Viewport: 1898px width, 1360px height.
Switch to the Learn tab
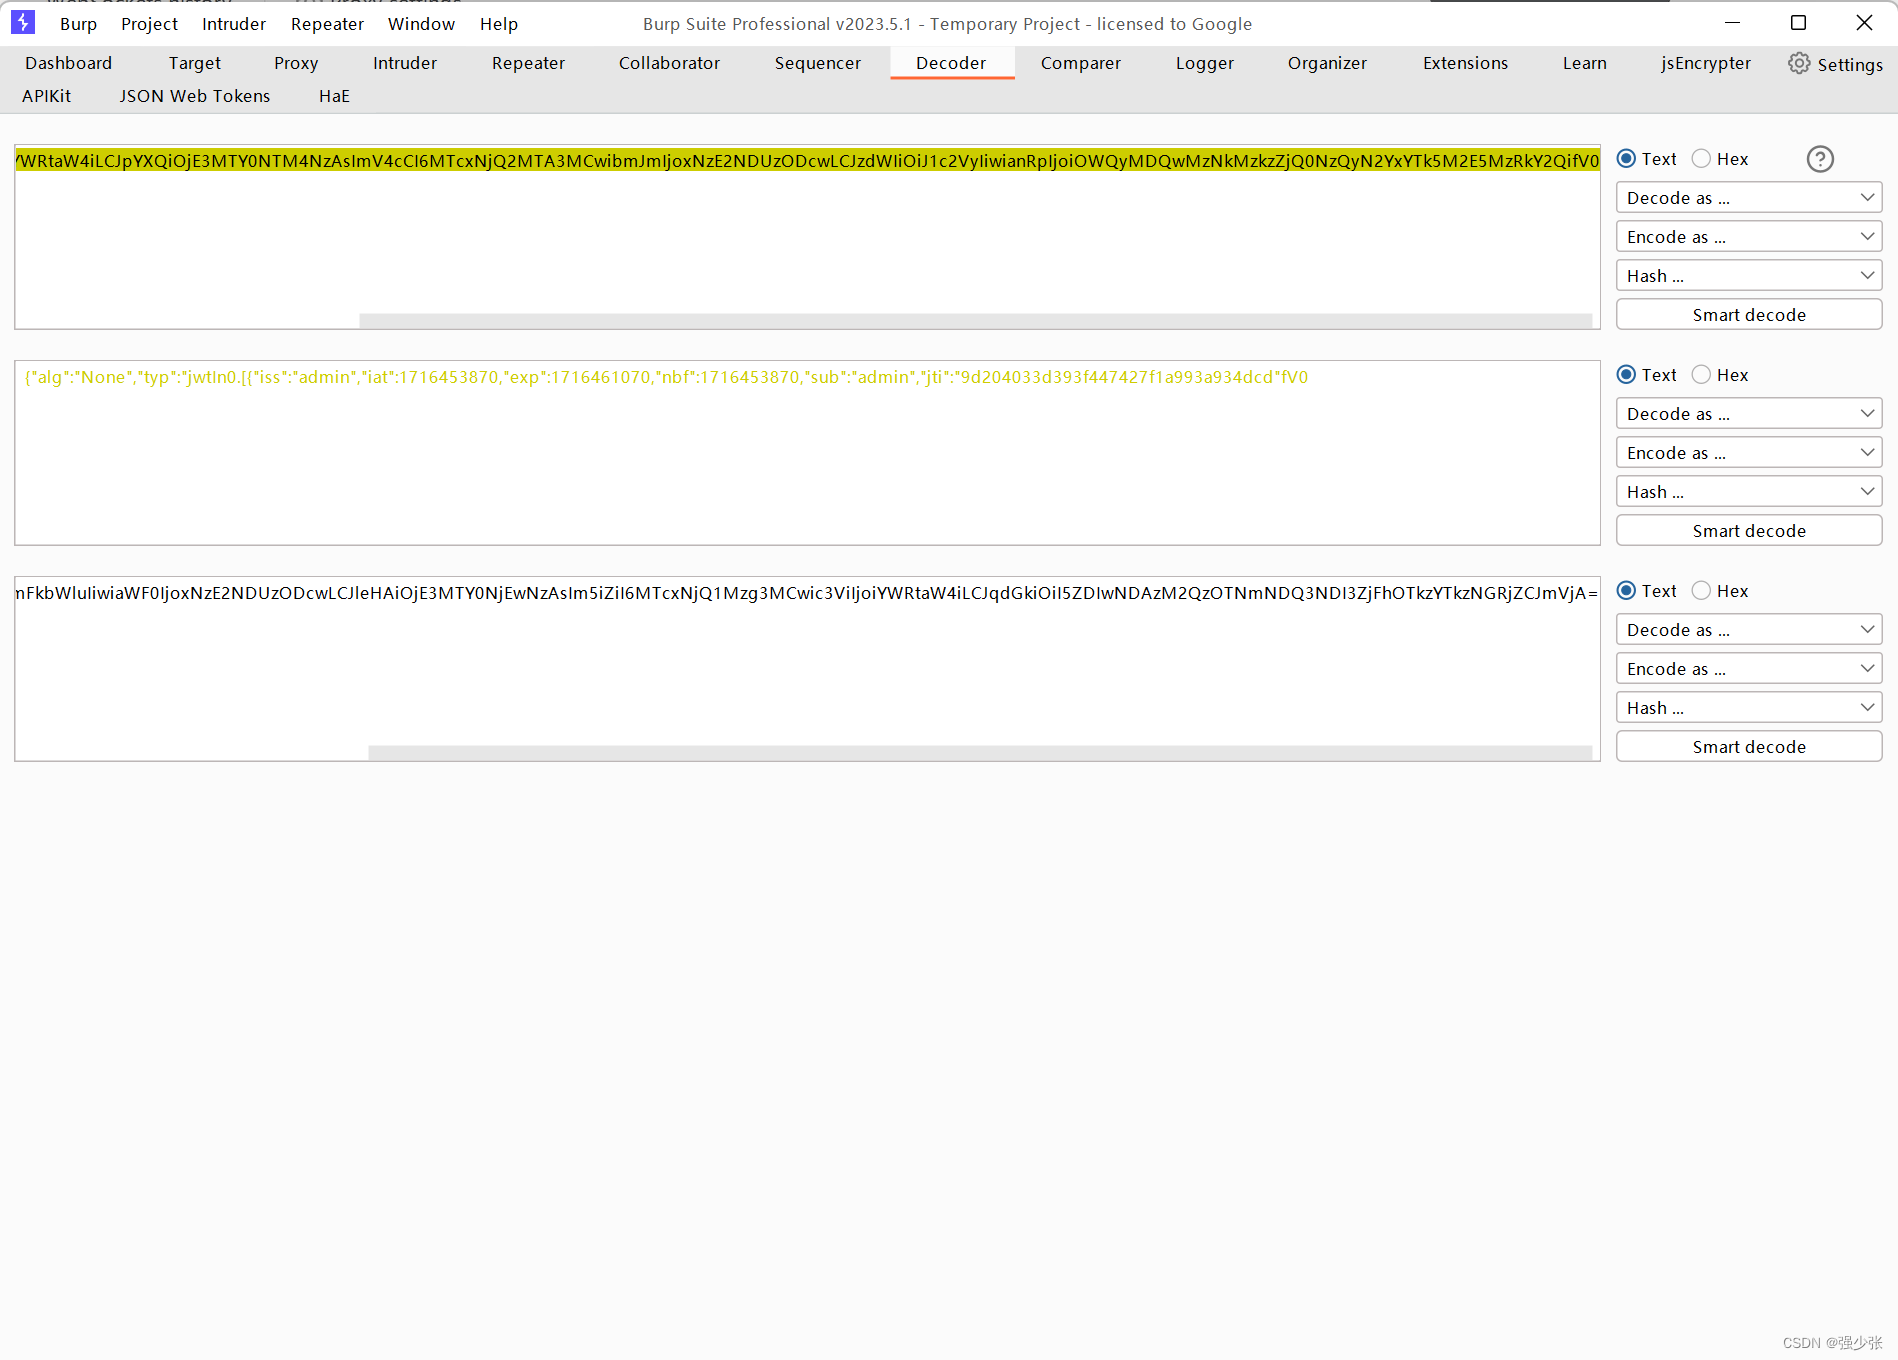1584,63
